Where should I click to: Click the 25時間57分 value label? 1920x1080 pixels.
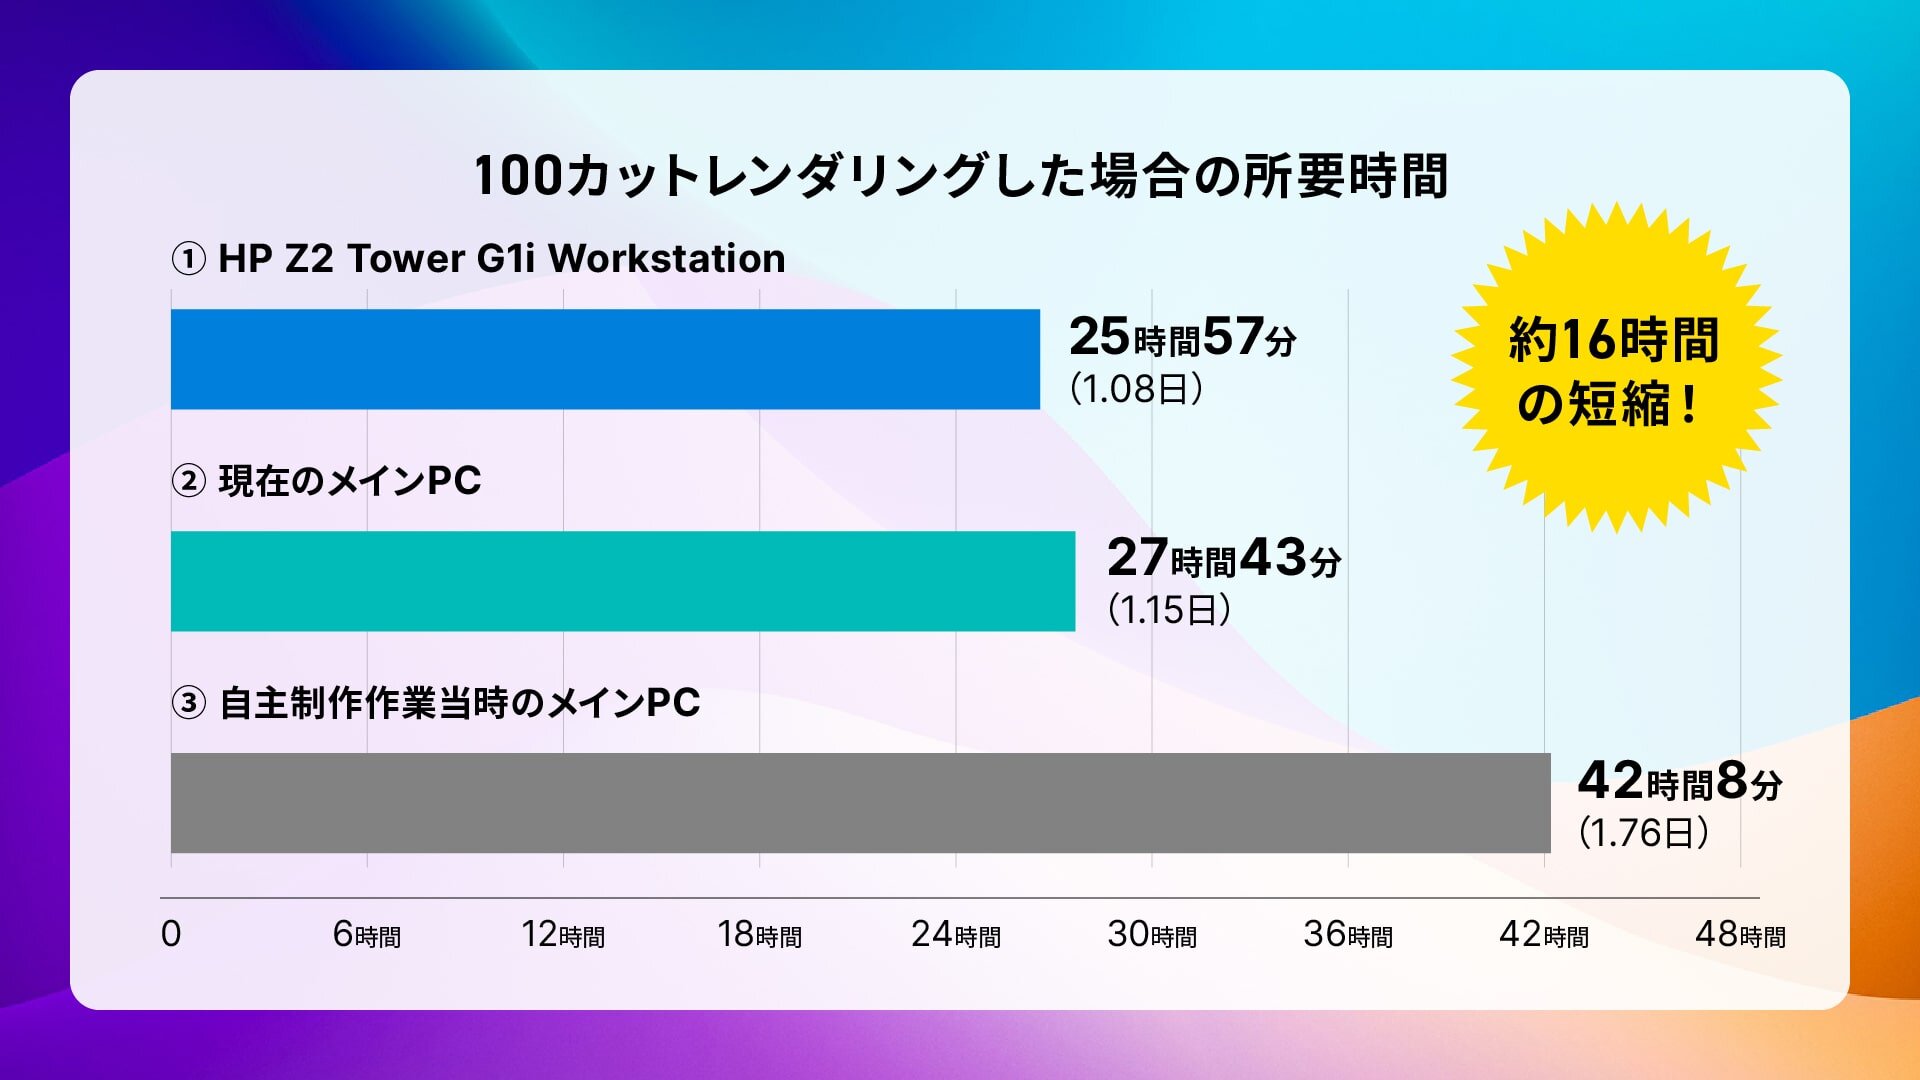pos(1182,337)
